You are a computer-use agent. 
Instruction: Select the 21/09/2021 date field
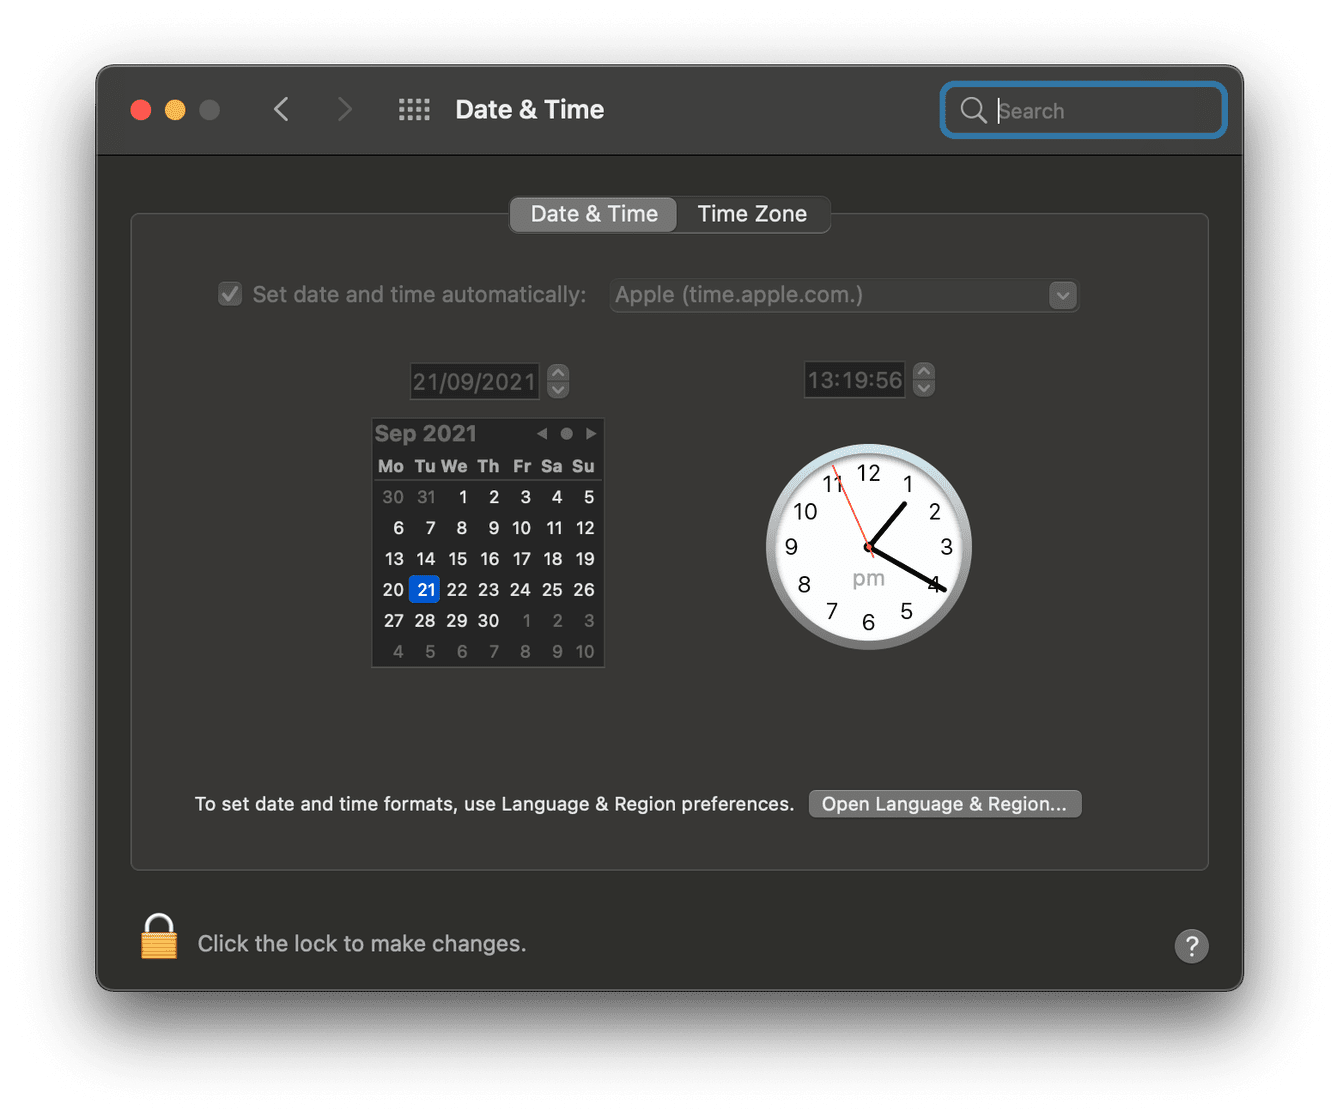tap(474, 380)
